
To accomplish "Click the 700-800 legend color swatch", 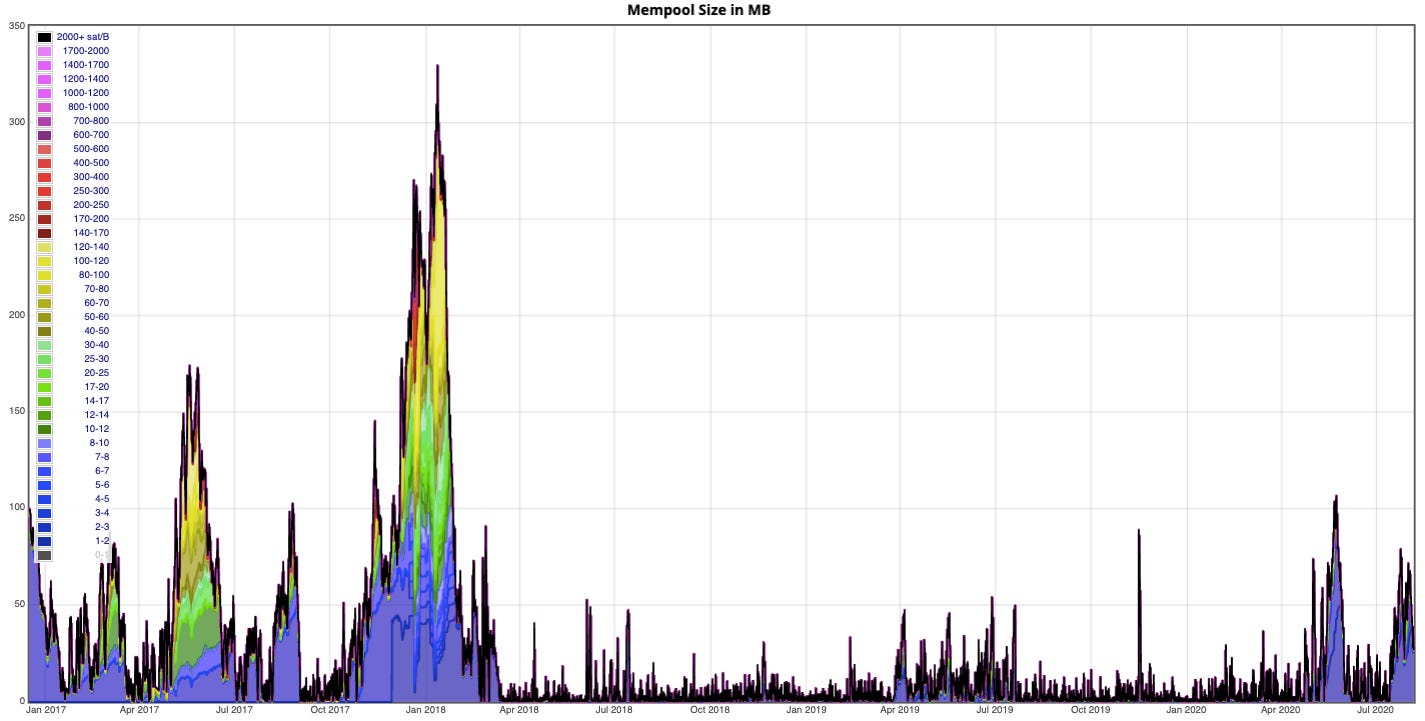I will [x=44, y=121].
